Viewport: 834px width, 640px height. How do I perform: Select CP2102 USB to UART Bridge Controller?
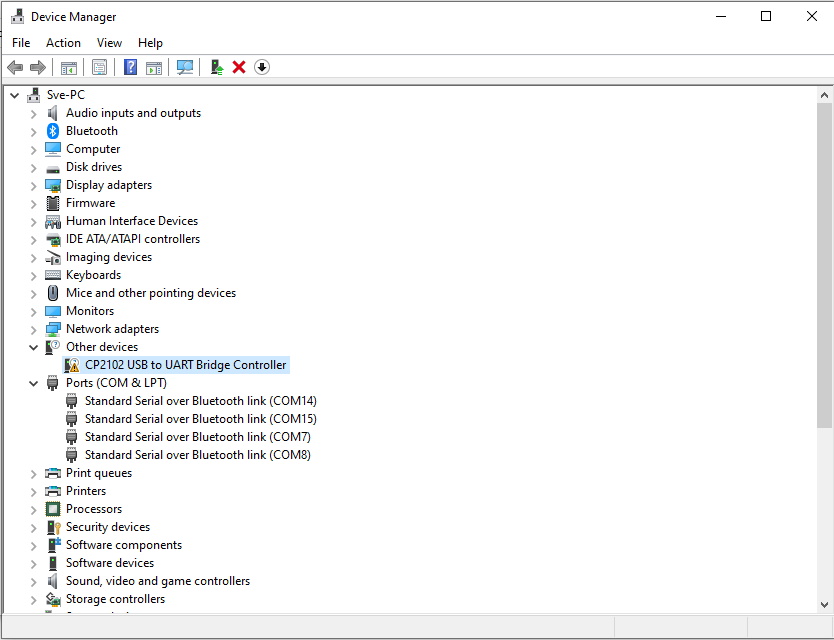pyautogui.click(x=185, y=365)
